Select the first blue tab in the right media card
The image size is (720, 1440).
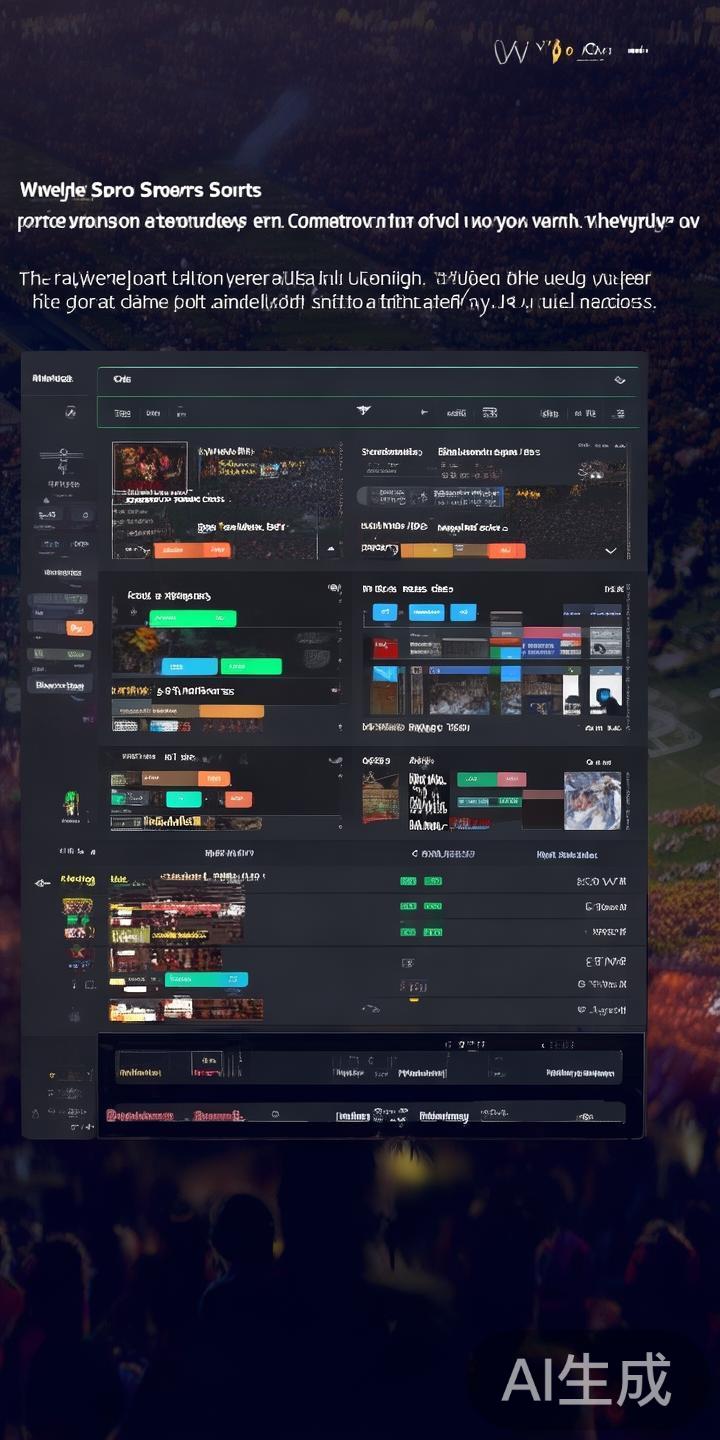coord(385,612)
